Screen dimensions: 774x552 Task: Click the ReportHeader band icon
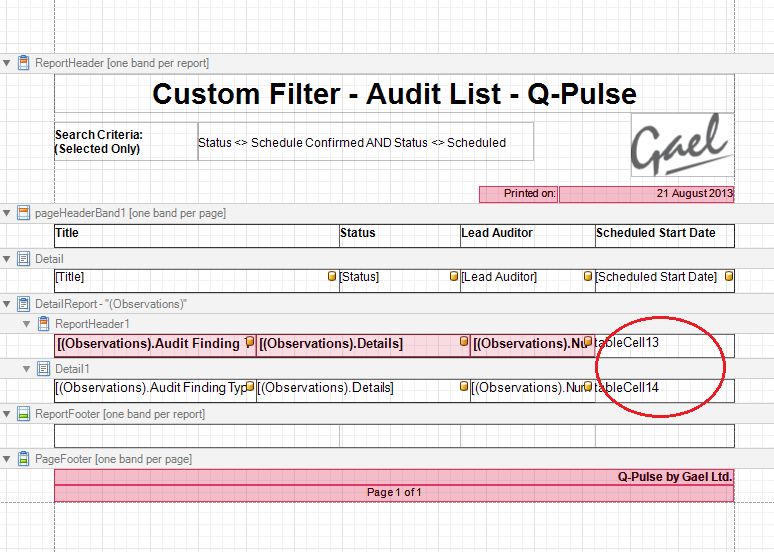23,63
